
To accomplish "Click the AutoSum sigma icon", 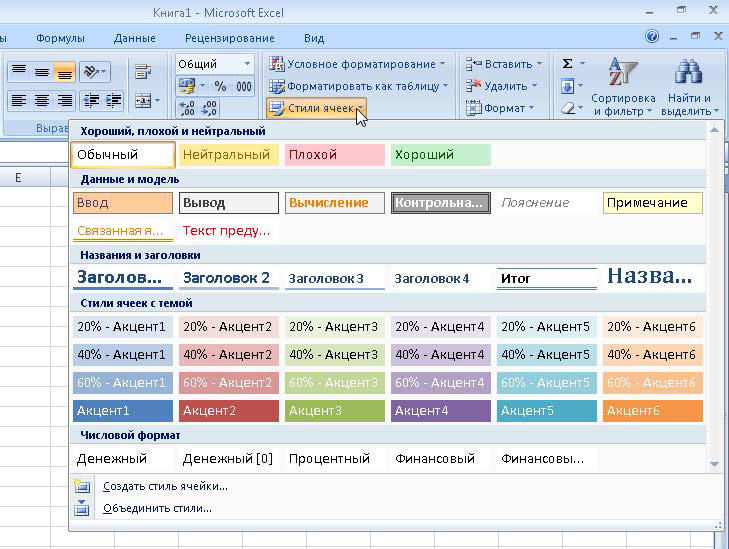I will [567, 64].
